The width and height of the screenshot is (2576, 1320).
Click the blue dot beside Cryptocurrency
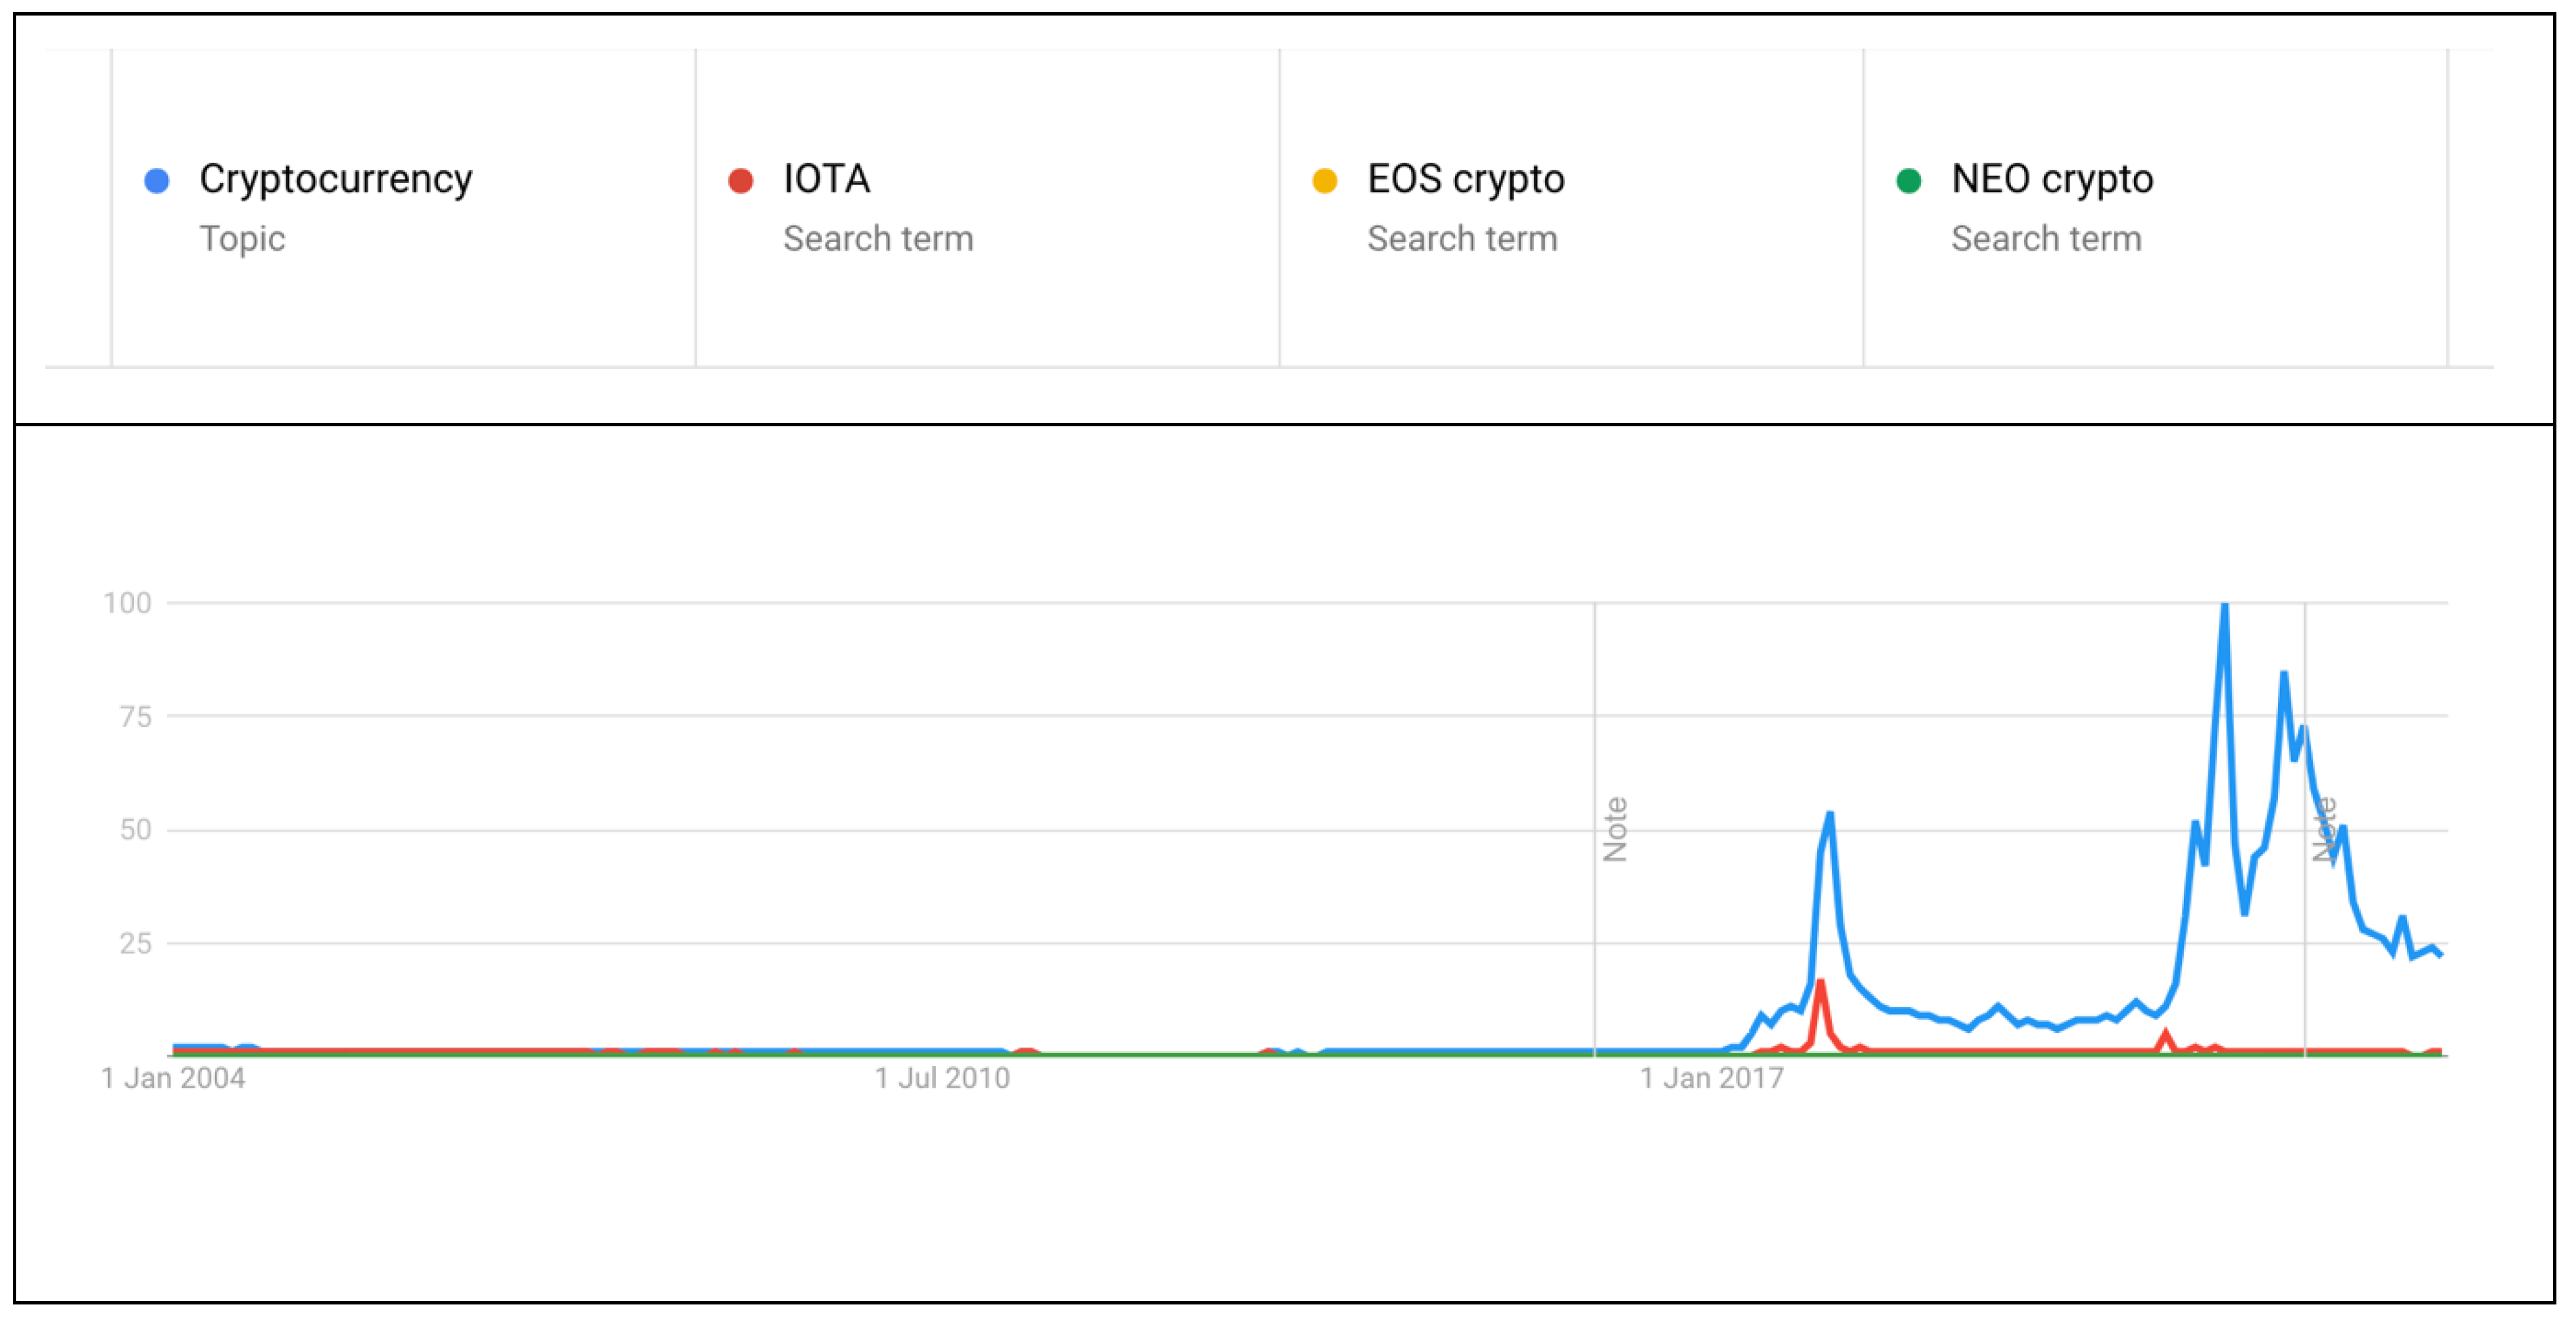tap(157, 181)
